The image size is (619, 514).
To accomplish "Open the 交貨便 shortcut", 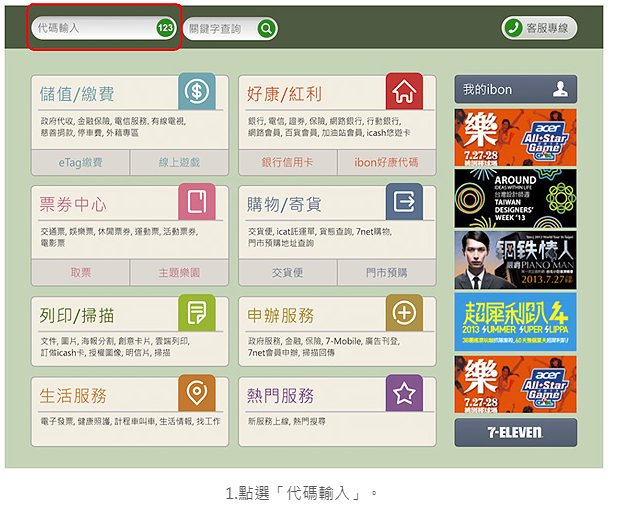I will 288,272.
